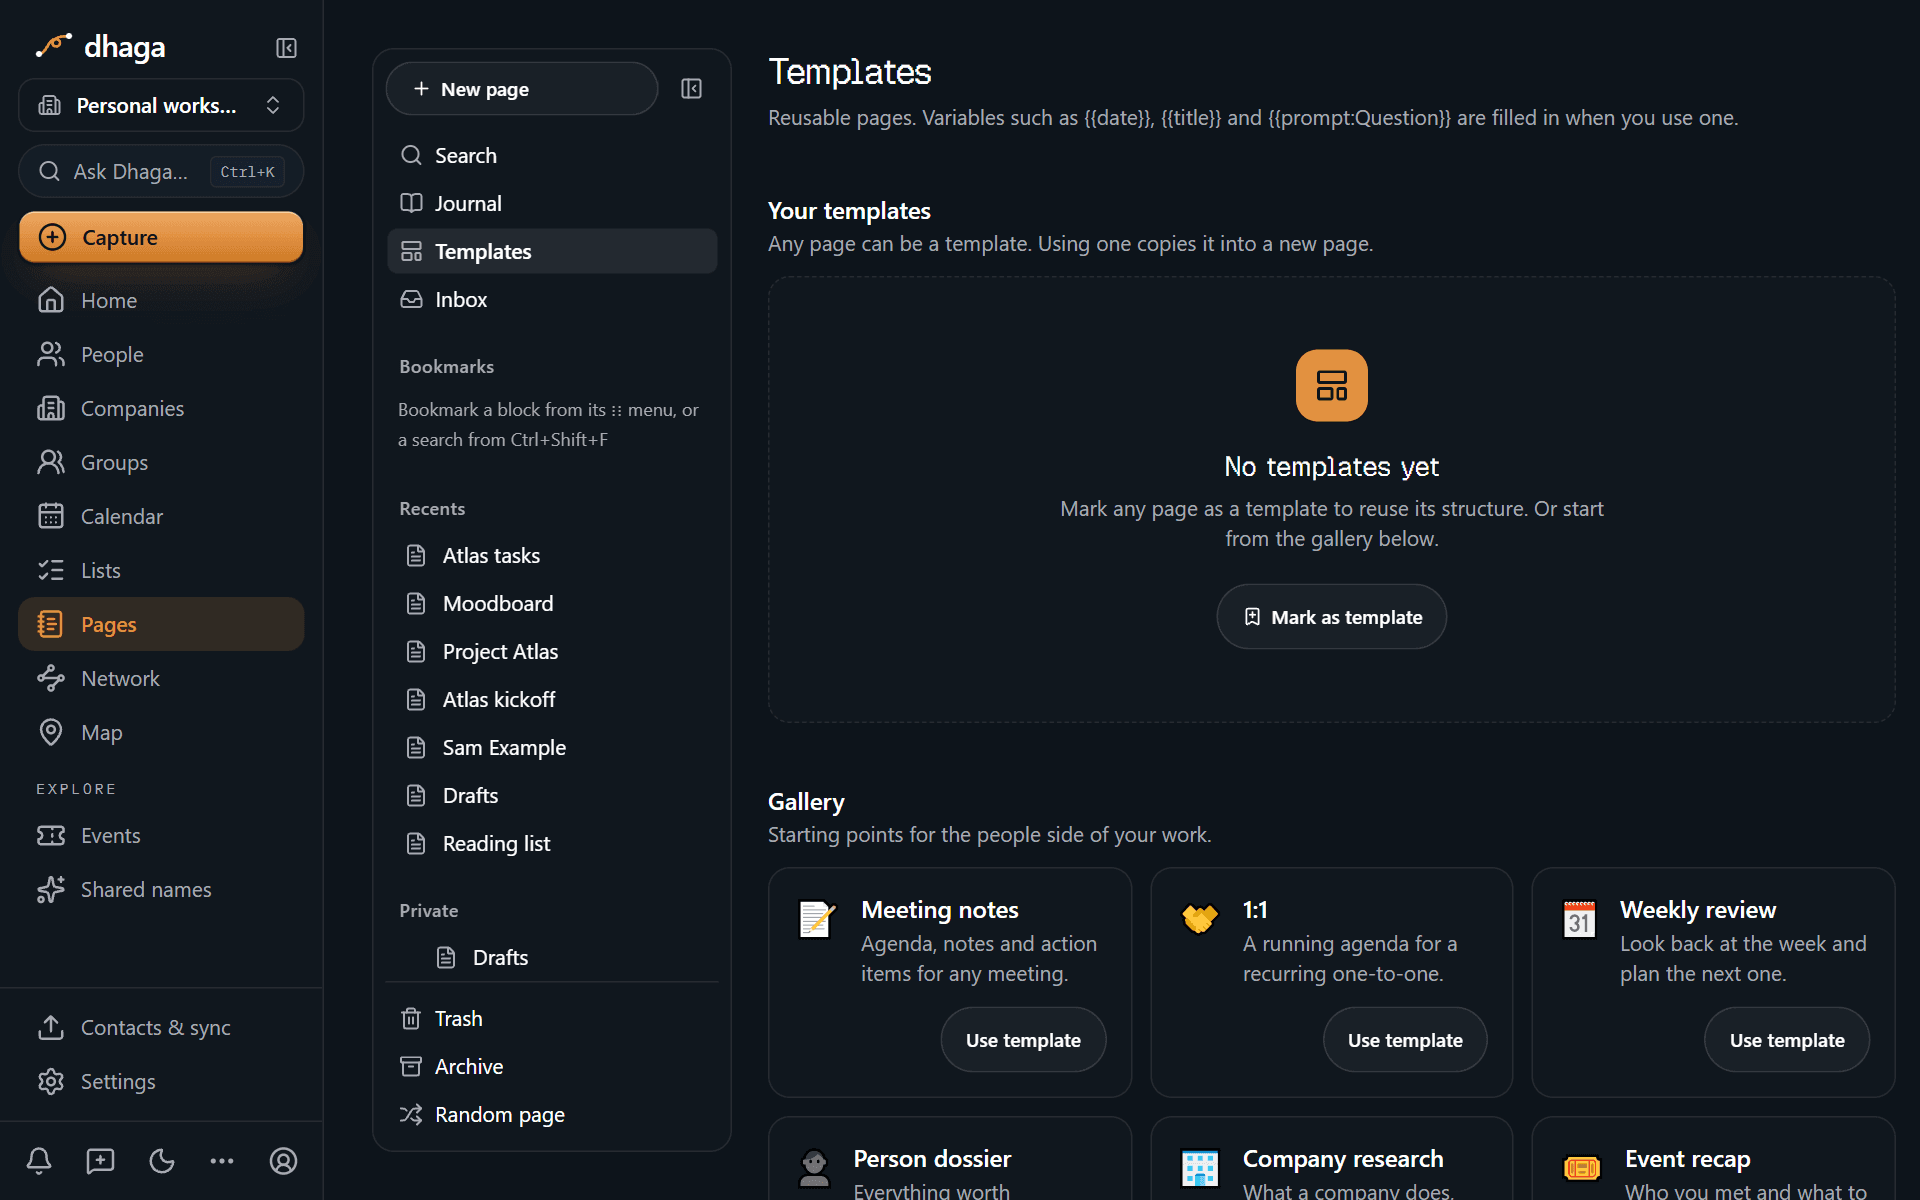The width and height of the screenshot is (1920, 1200).
Task: Open the user profile avatar icon
Action: tap(283, 1161)
